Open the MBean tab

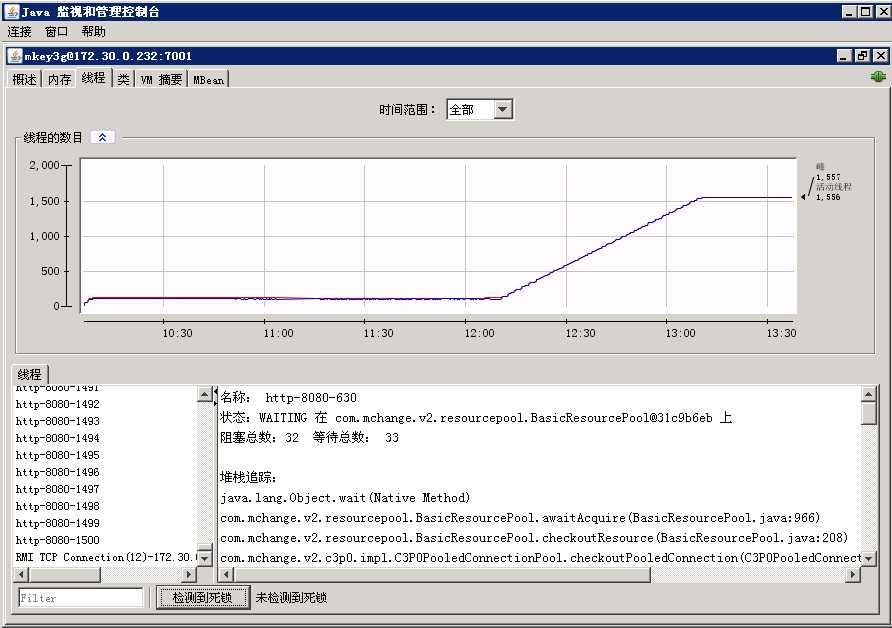pyautogui.click(x=208, y=80)
